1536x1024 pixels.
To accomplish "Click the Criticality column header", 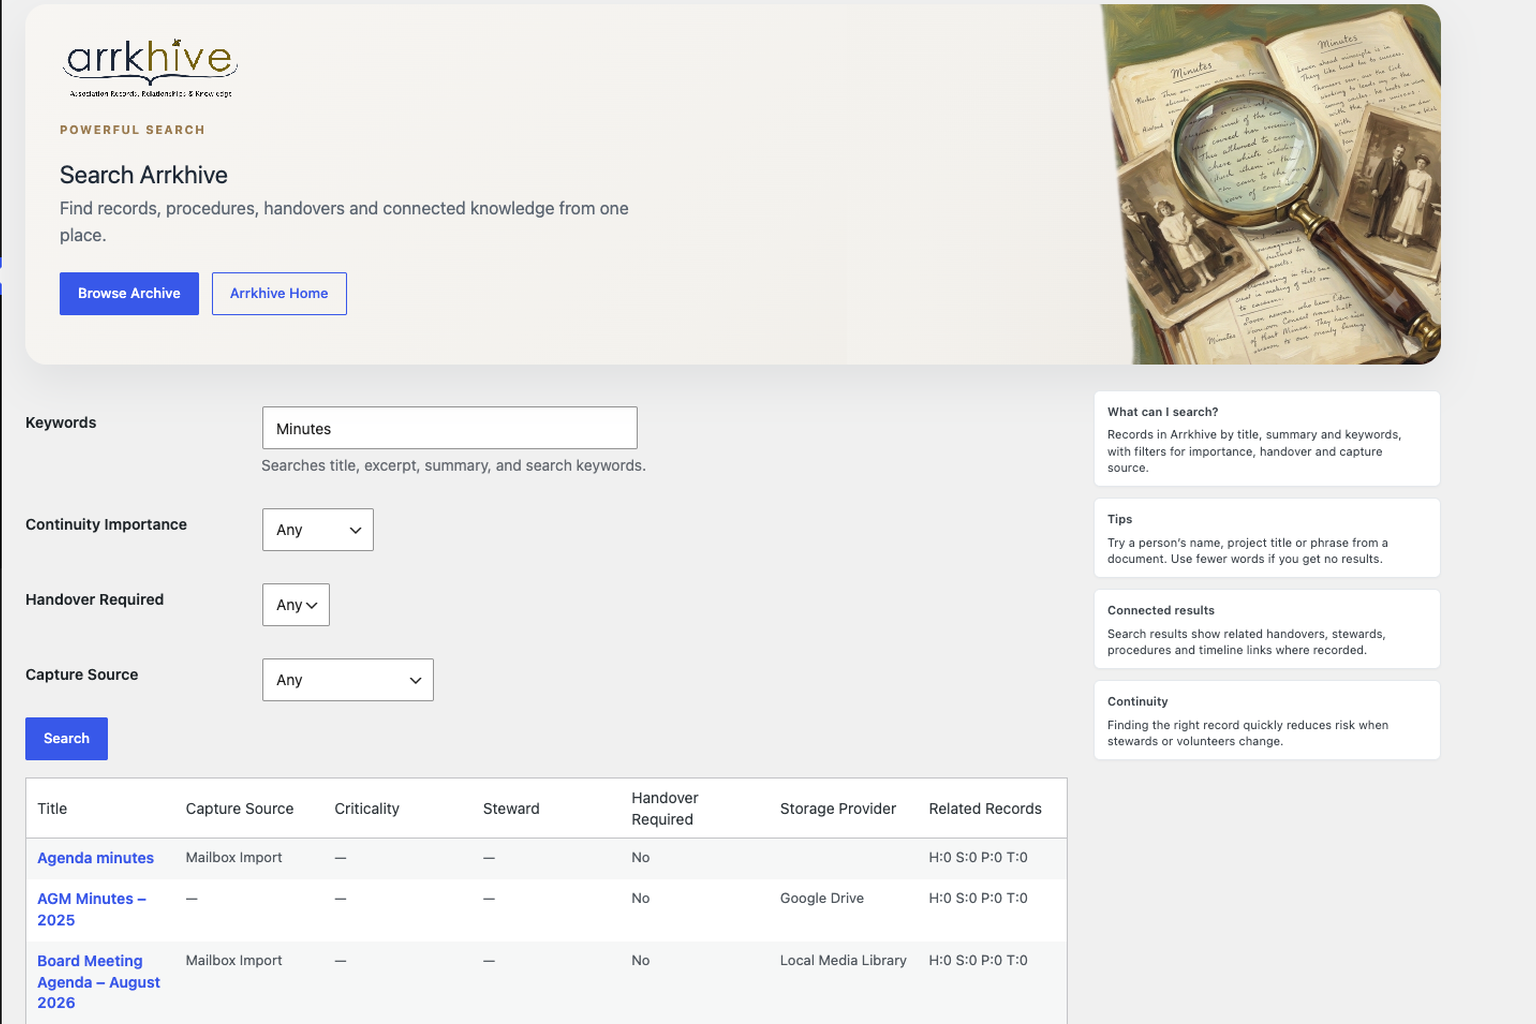I will 367,809.
